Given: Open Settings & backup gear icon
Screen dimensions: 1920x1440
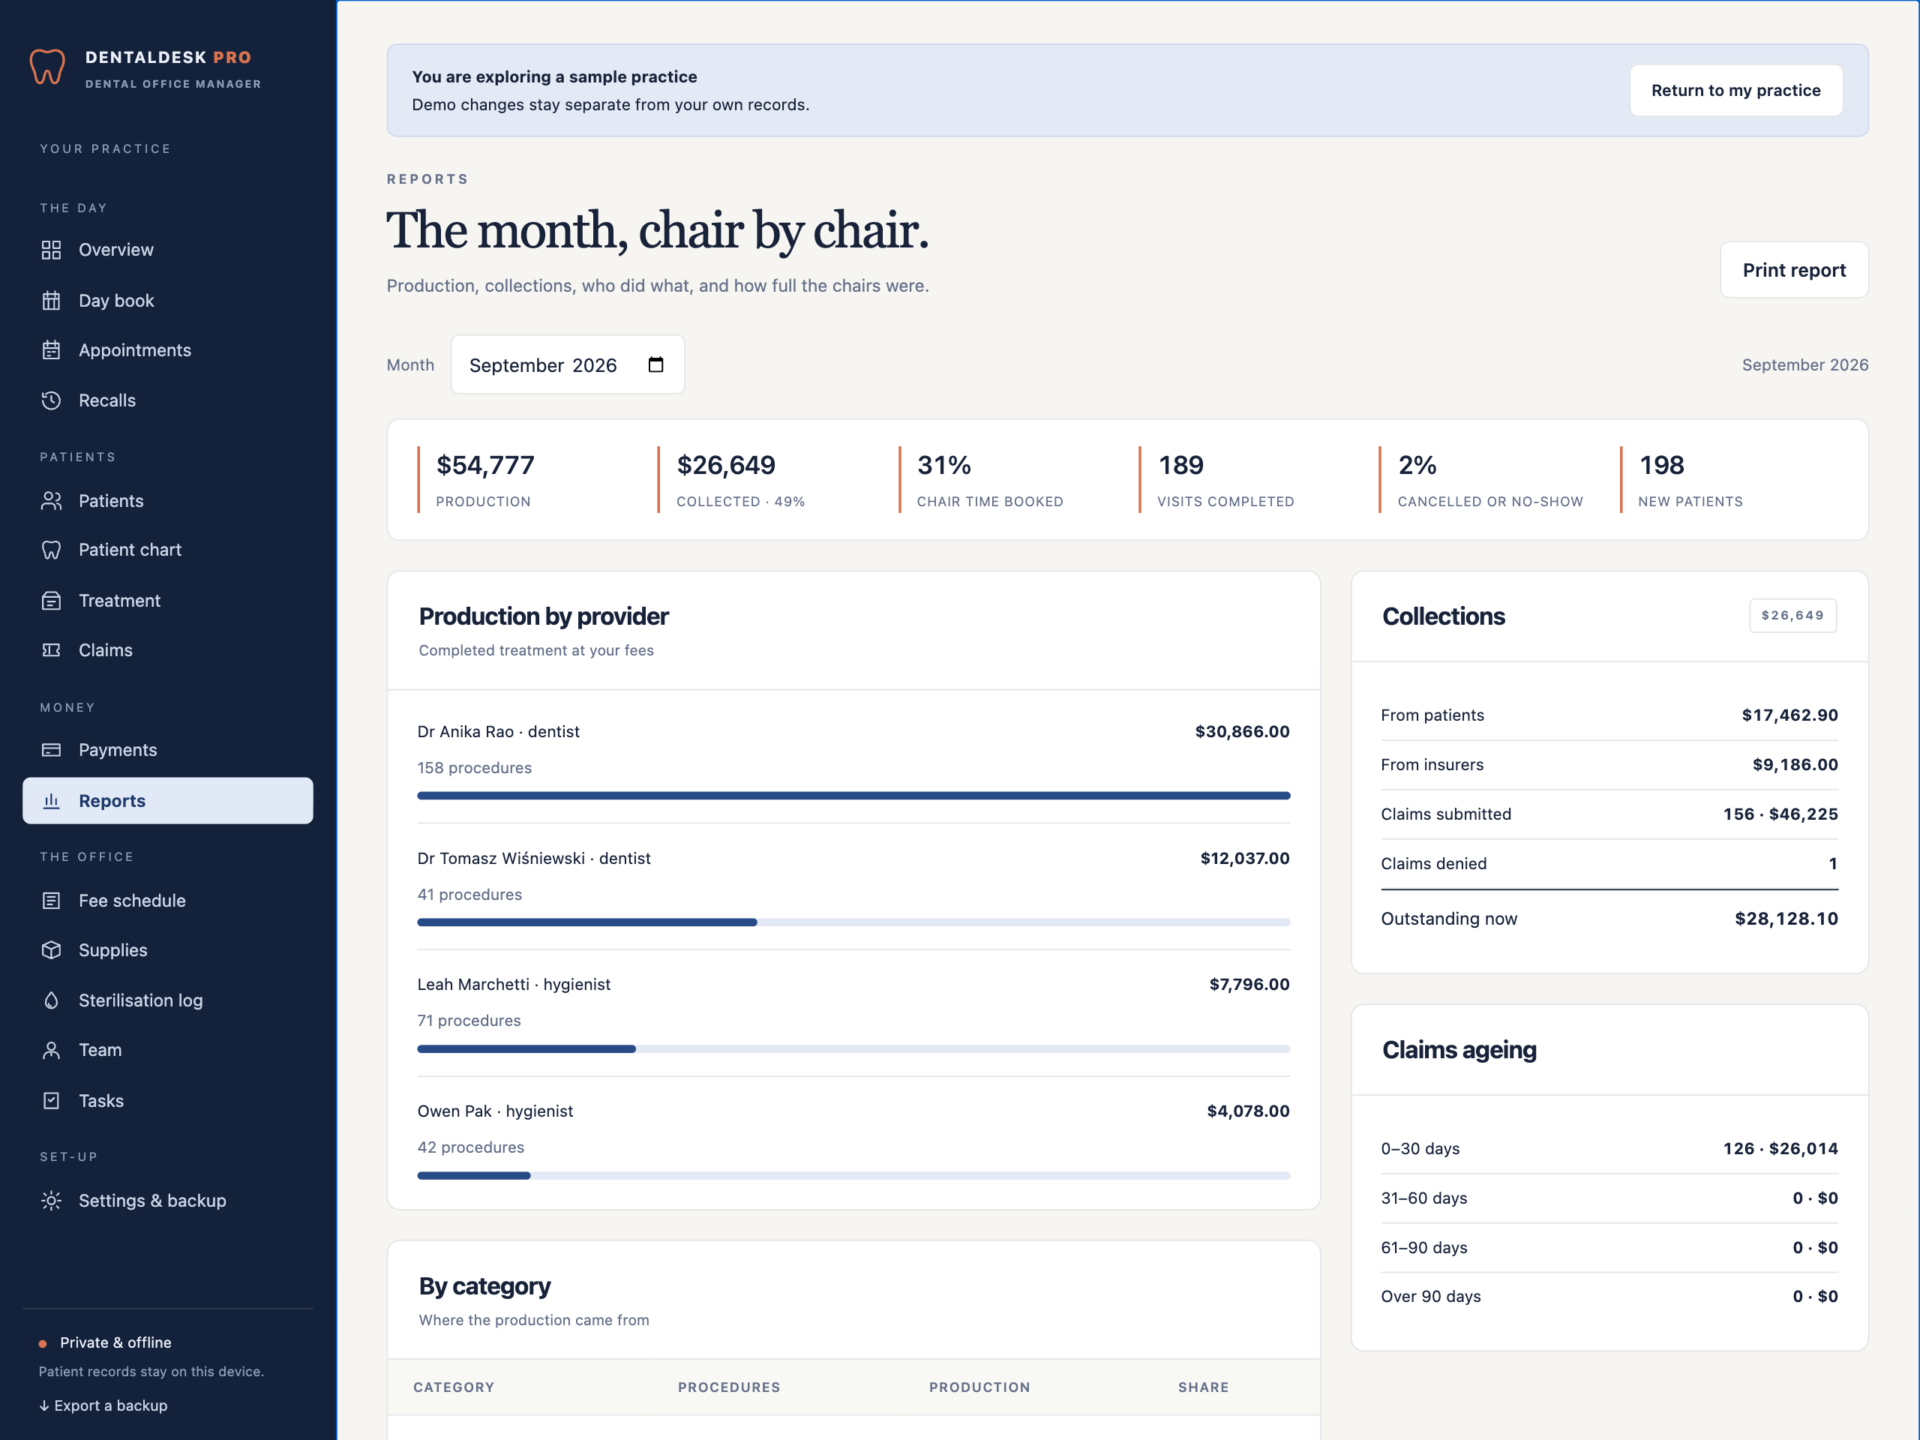Looking at the screenshot, I should point(51,1201).
